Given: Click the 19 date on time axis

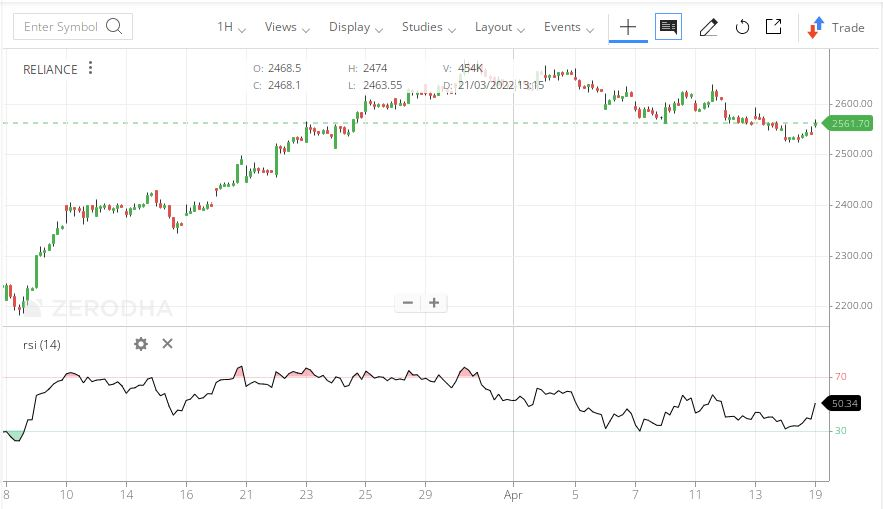Looking at the screenshot, I should tap(815, 494).
